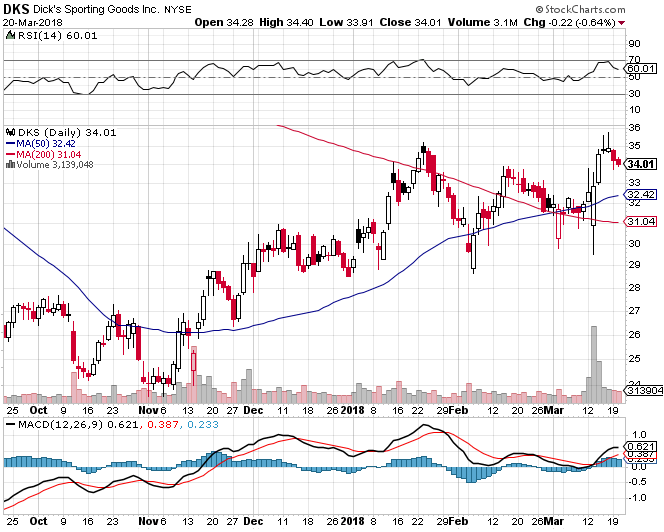Screen dimensions: 664x532
Task: Click the MA(200) 31.04 legend entry
Action: tap(44, 155)
